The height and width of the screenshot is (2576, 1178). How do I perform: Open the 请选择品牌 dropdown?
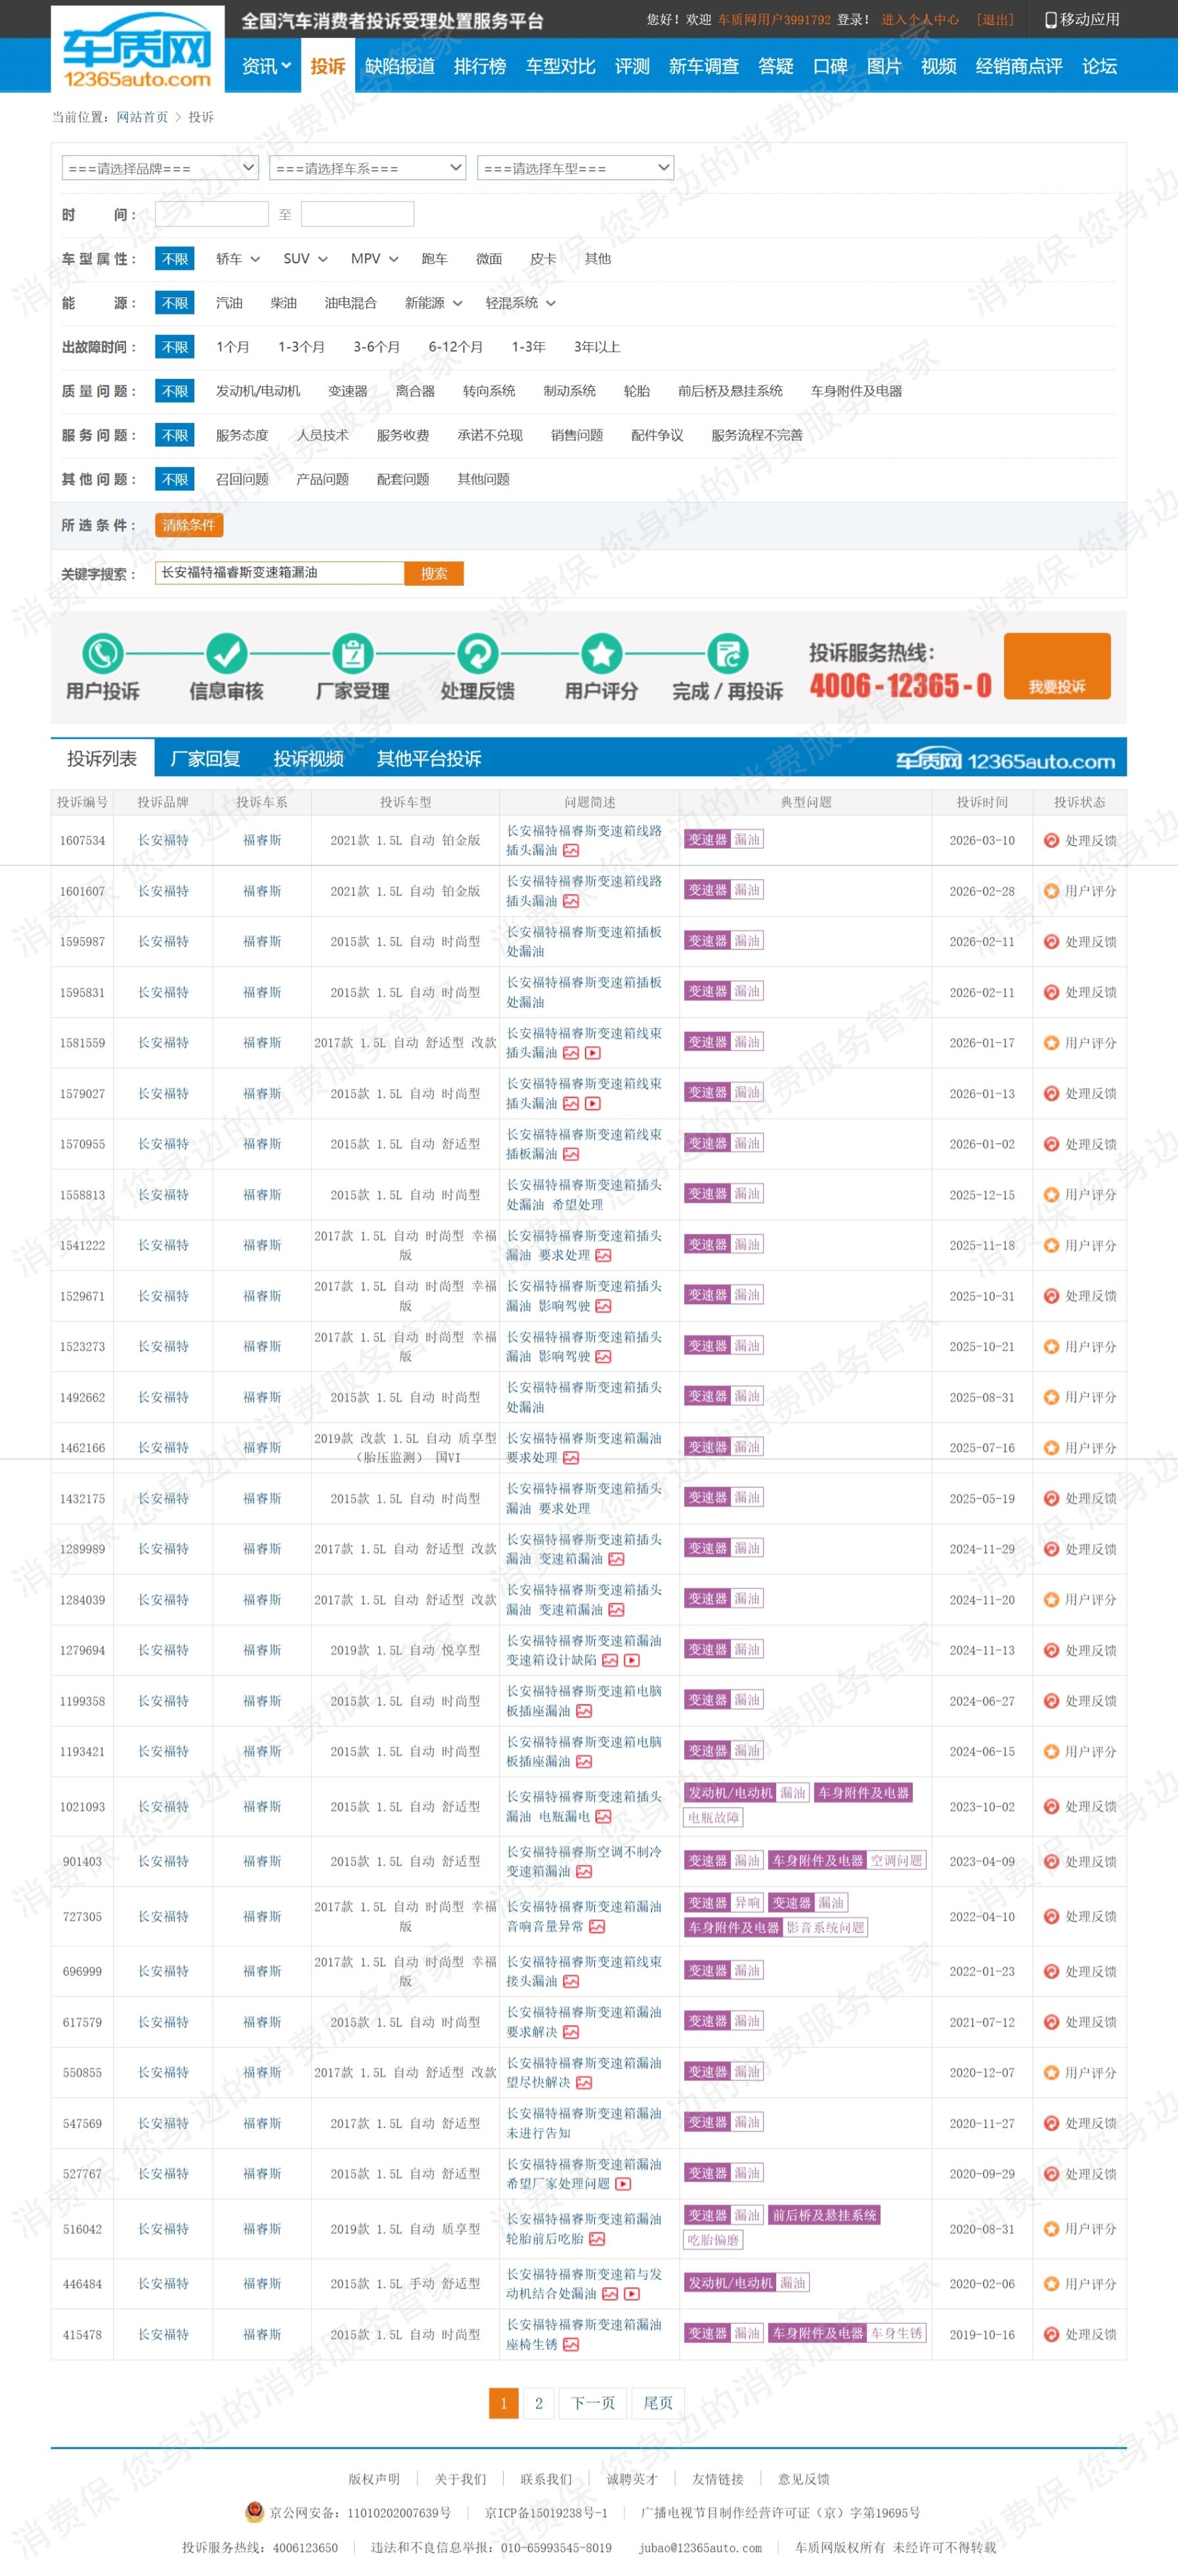point(160,168)
